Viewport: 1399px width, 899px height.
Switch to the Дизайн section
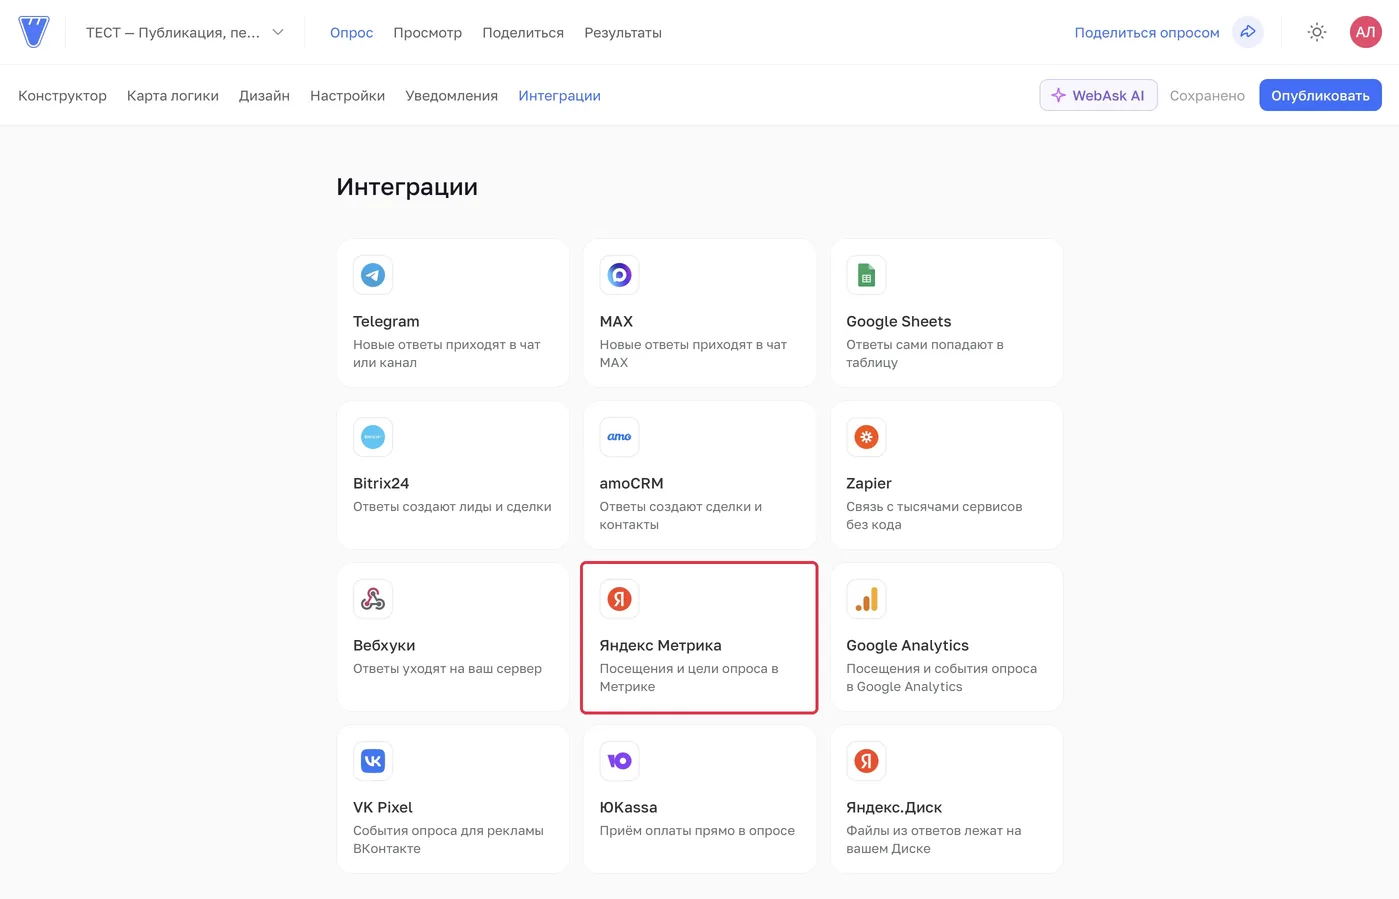[x=264, y=96]
